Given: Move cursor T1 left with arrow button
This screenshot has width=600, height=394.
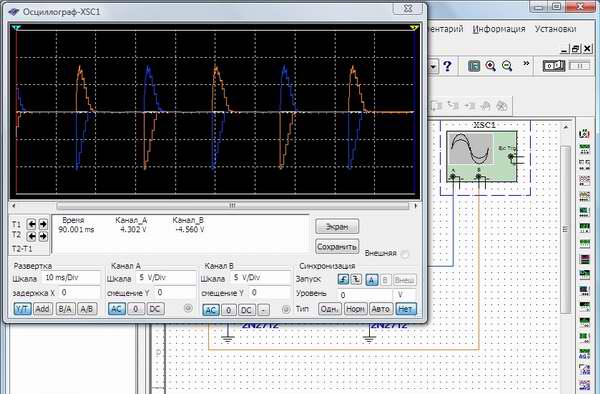Looking at the screenshot, I should pos(31,224).
